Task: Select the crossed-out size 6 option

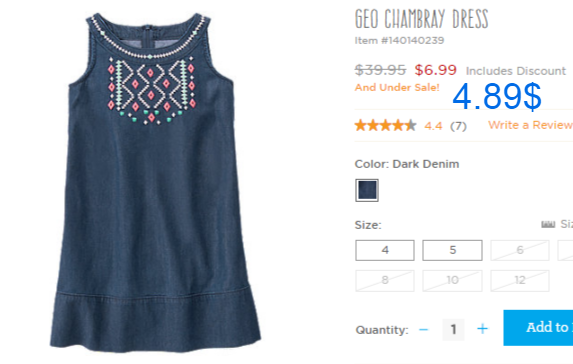Action: pyautogui.click(x=520, y=250)
